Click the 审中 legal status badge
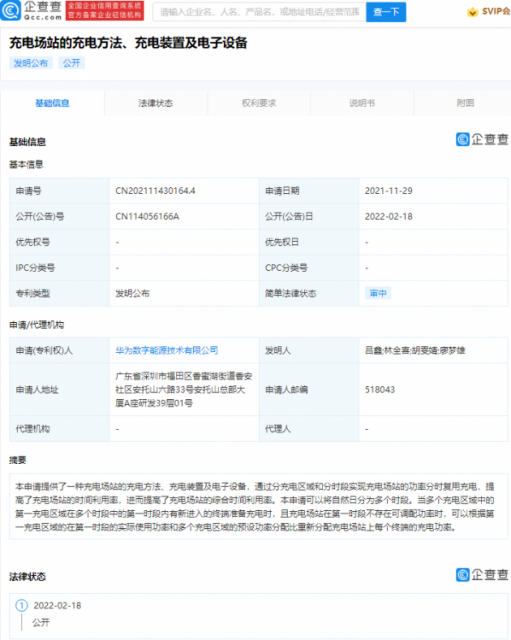 (378, 293)
